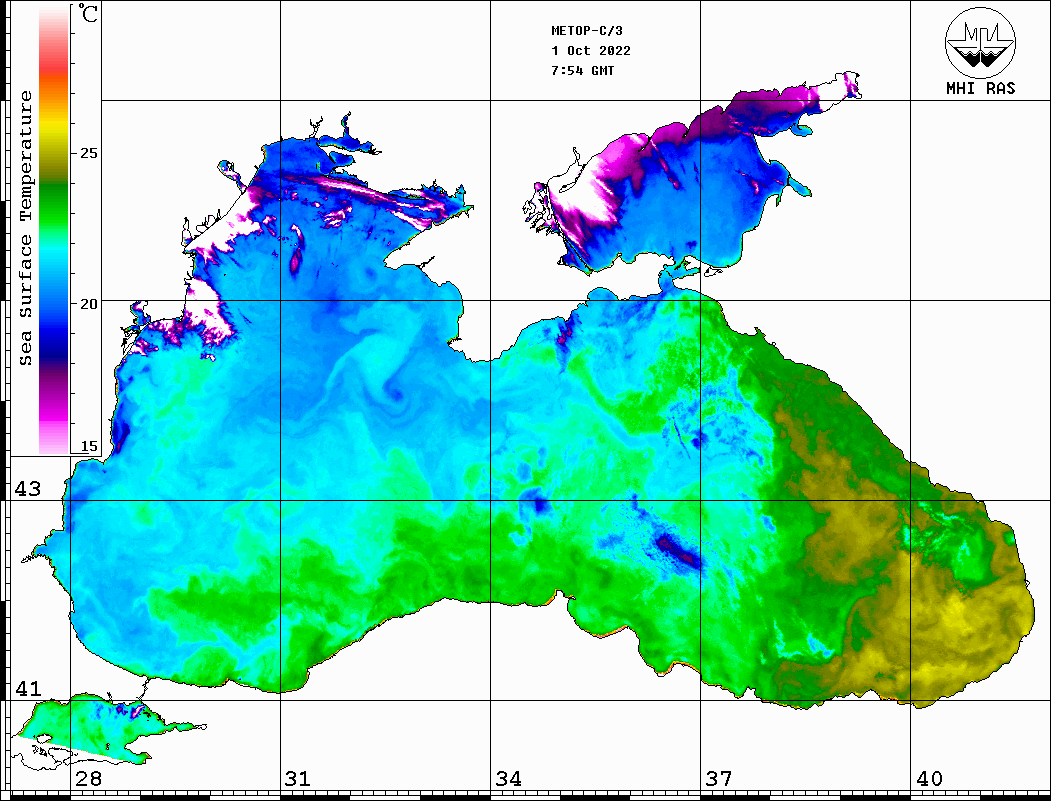Click longitude label 31
The height and width of the screenshot is (801, 1051).
[298, 779]
